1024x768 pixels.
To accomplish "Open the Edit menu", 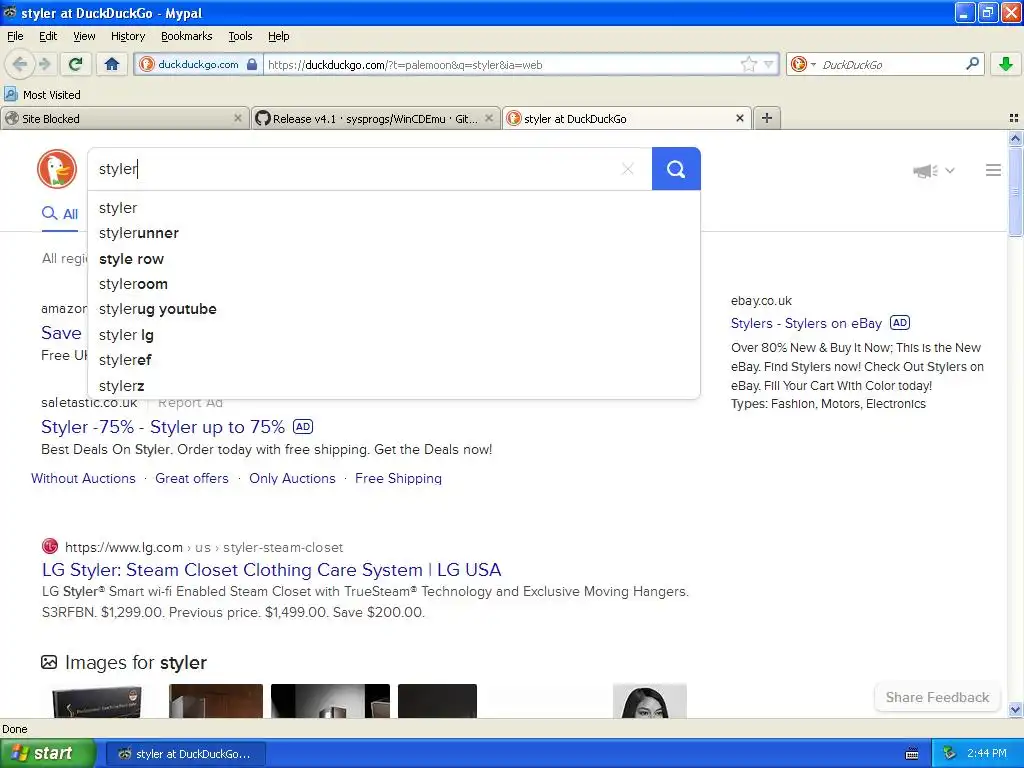I will click(x=48, y=36).
